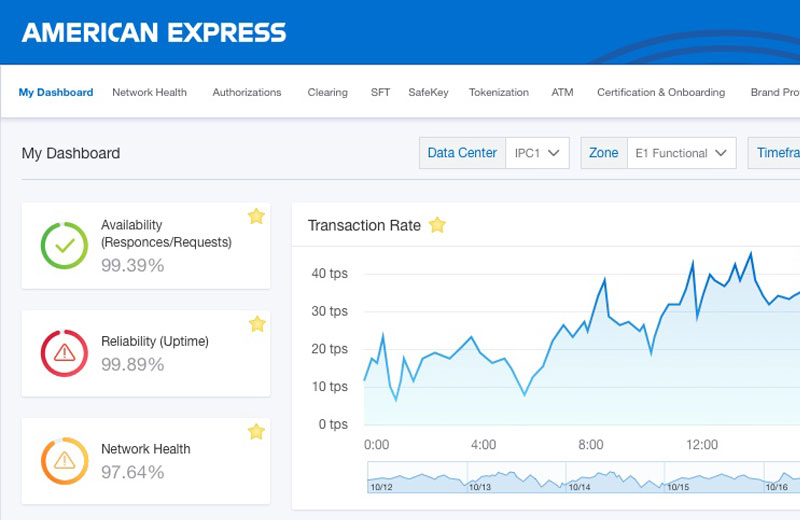This screenshot has width=800, height=520.
Task: Click the 30 tps axis label
Action: coord(330,311)
